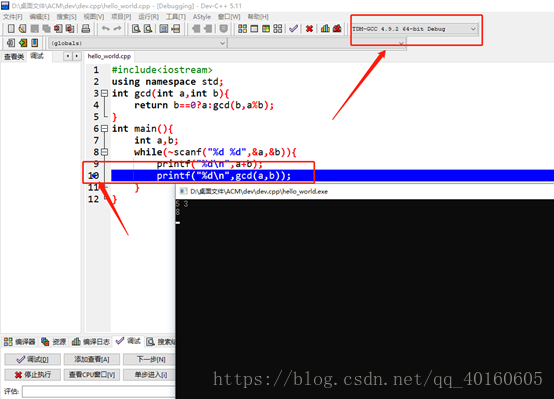554x399 pixels.
Task: Click the Save All toolbar icon
Action: click(46, 29)
